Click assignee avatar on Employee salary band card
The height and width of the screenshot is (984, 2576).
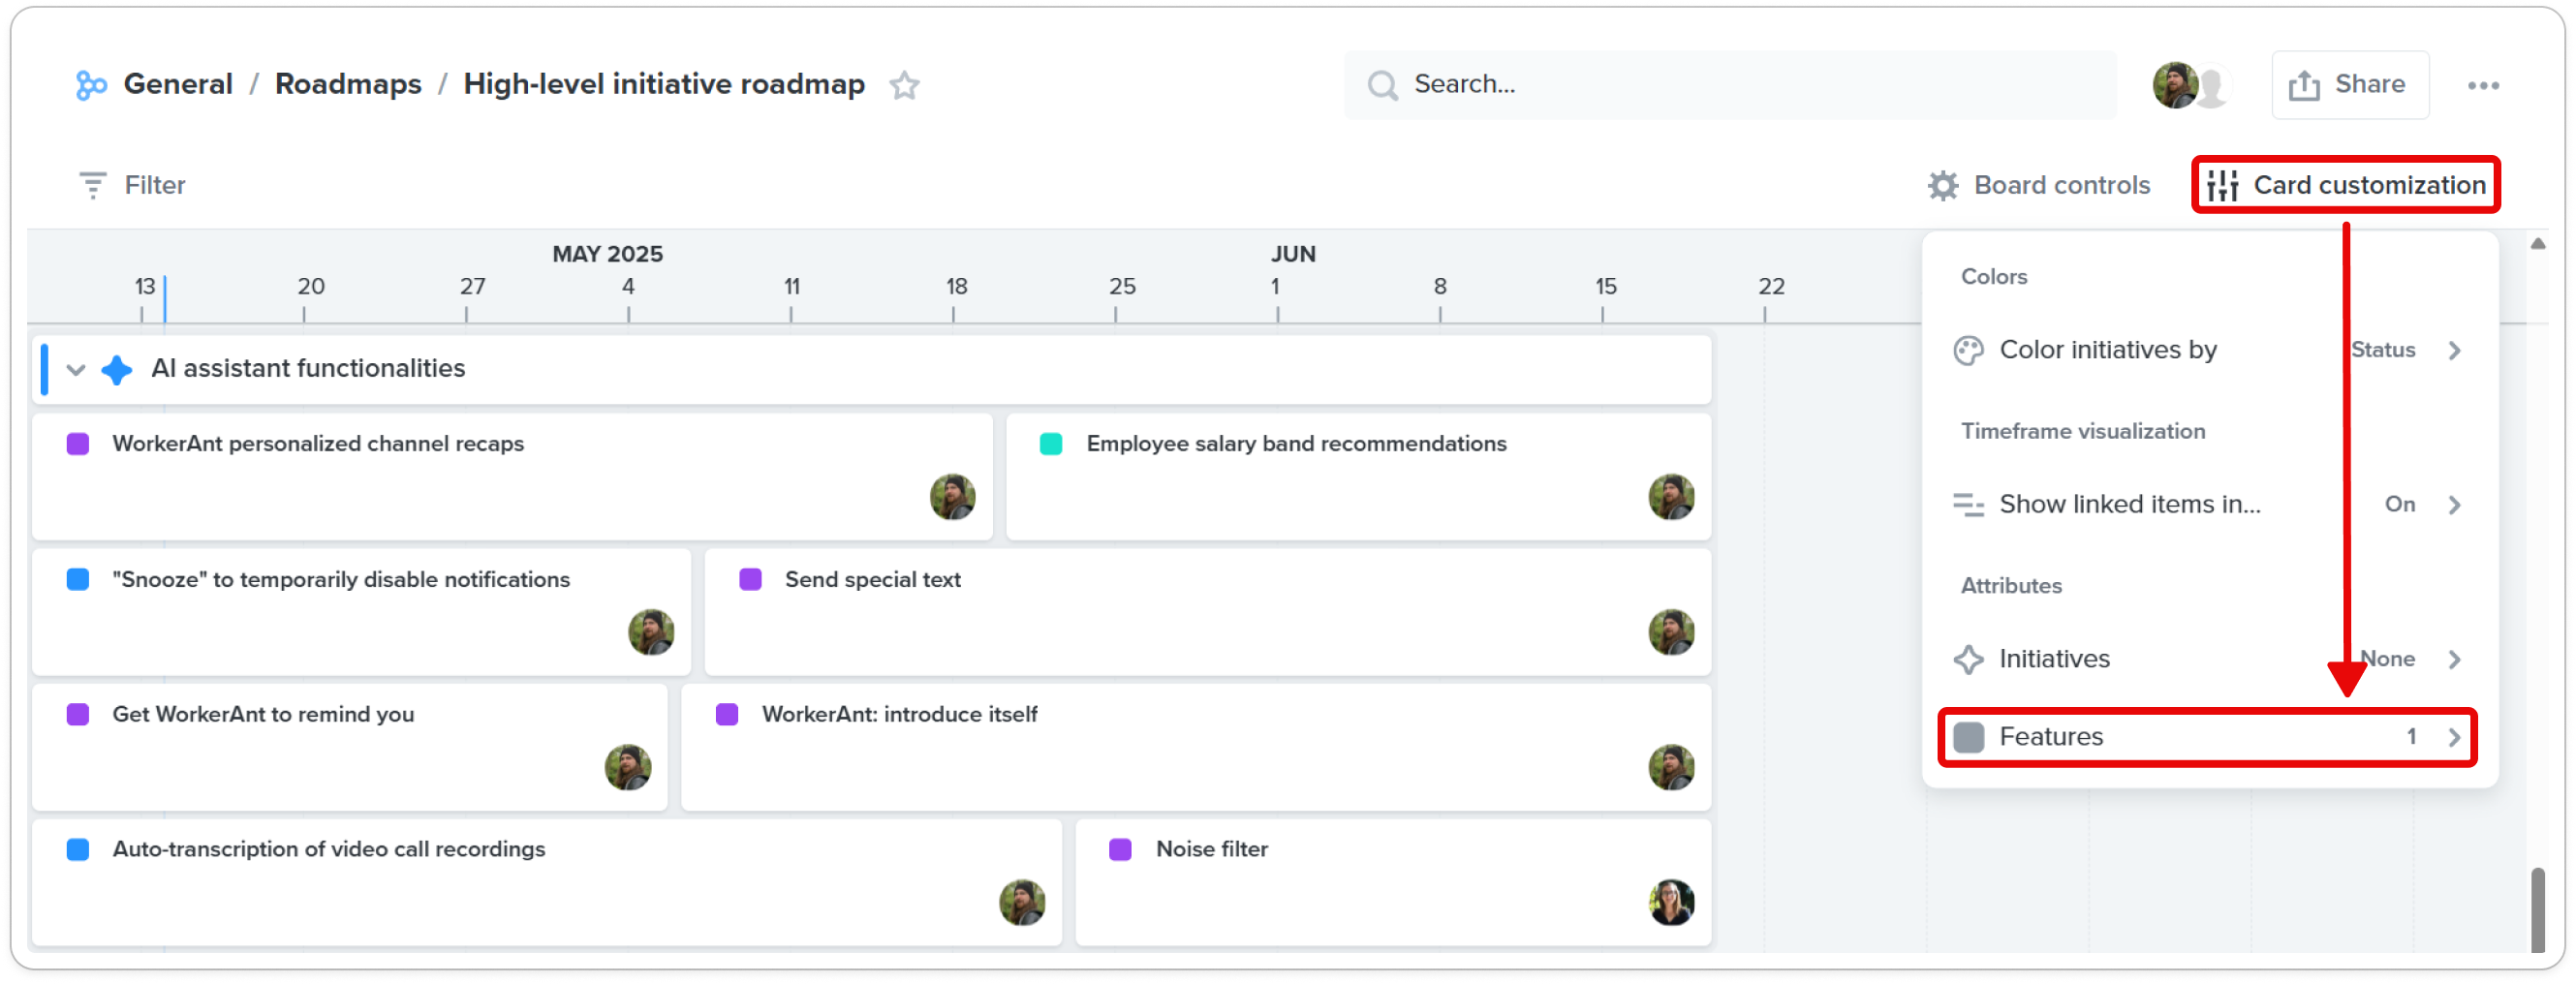1671,497
